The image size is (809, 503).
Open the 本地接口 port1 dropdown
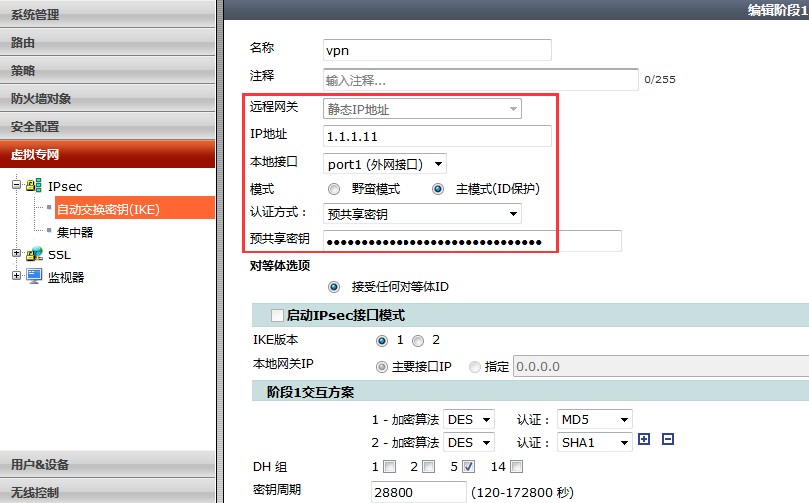385,163
